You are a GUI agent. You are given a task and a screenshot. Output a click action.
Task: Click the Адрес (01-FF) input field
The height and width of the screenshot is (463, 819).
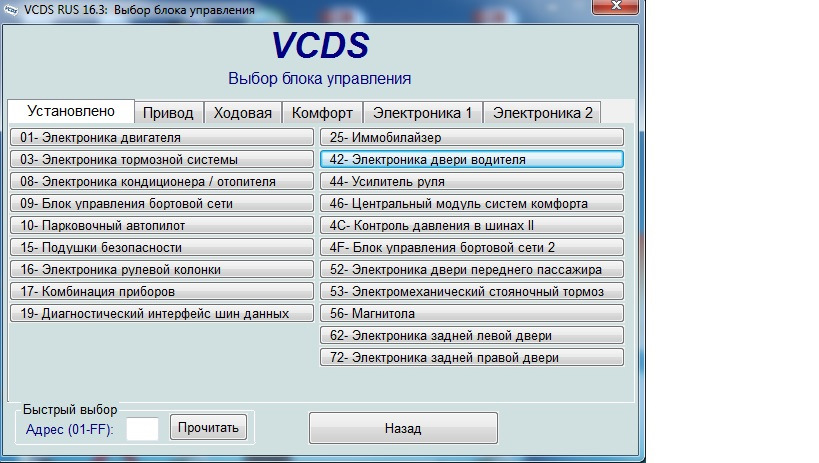pos(142,429)
